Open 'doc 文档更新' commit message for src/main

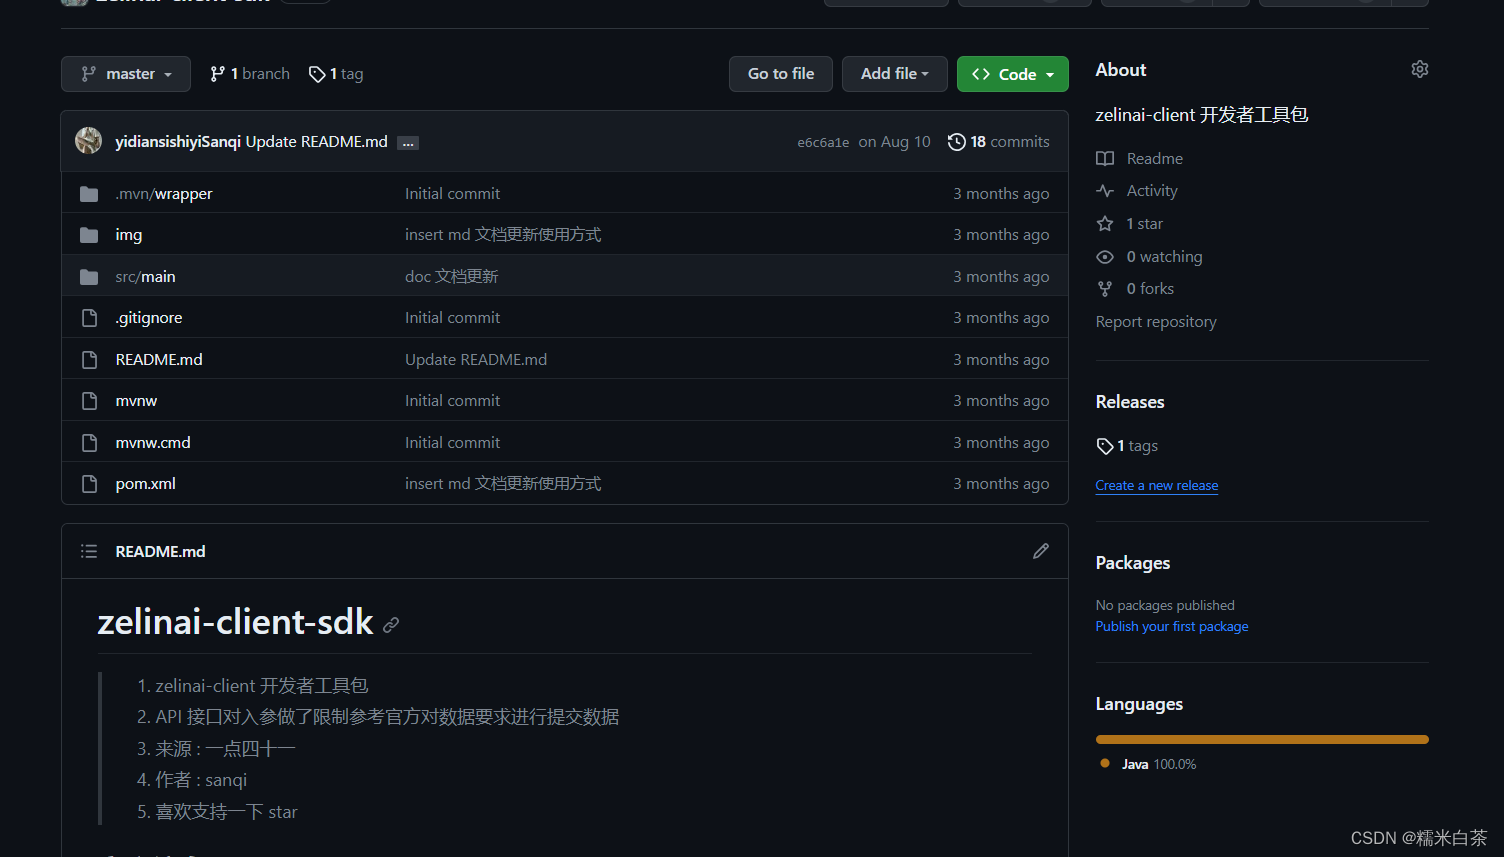point(452,277)
